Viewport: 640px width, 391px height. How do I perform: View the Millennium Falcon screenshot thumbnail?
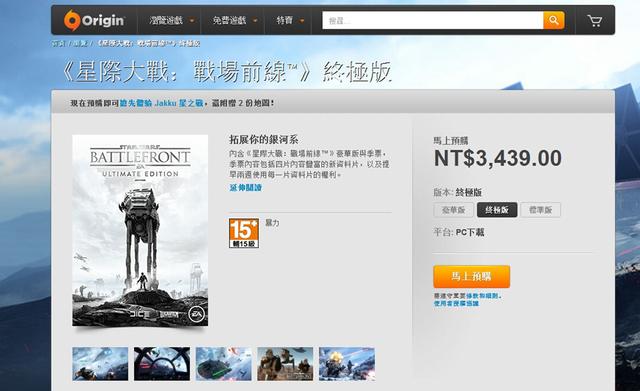[223, 364]
